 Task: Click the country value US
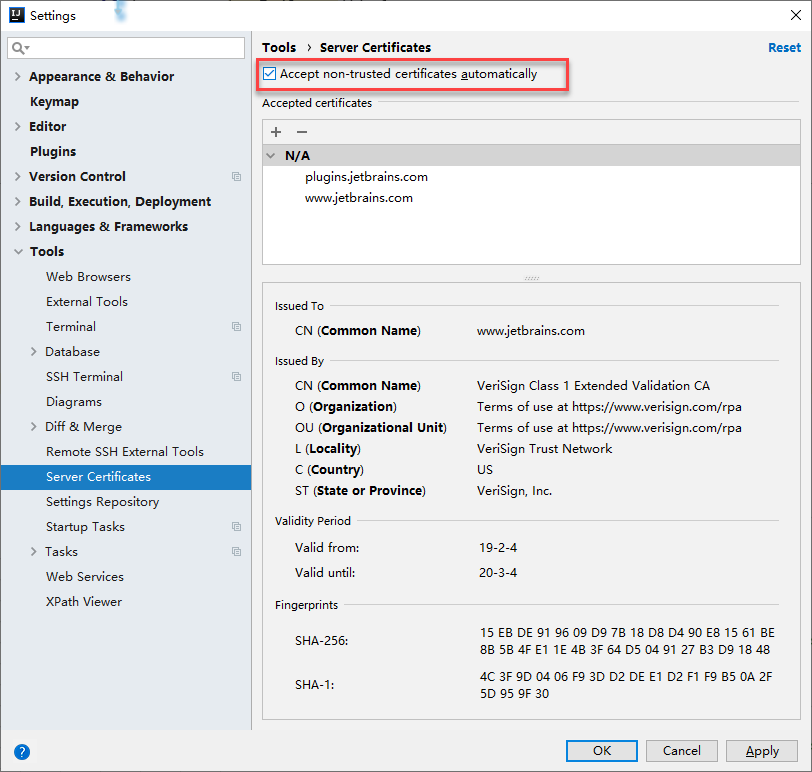(485, 470)
